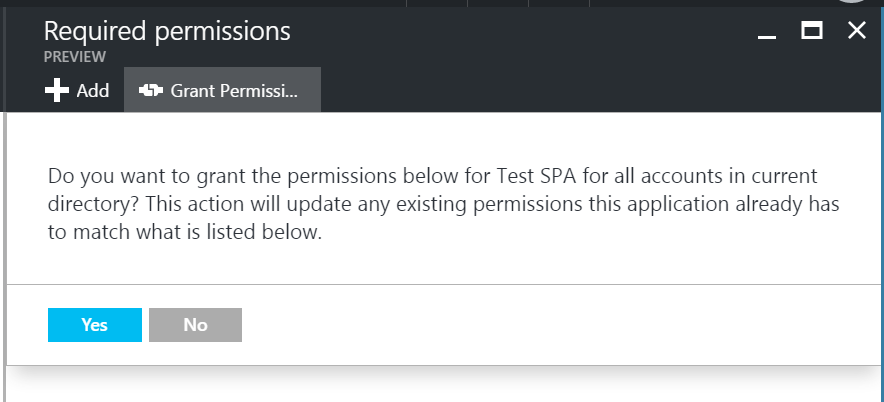Click the Grant Permissions handshake icon

pos(151,90)
